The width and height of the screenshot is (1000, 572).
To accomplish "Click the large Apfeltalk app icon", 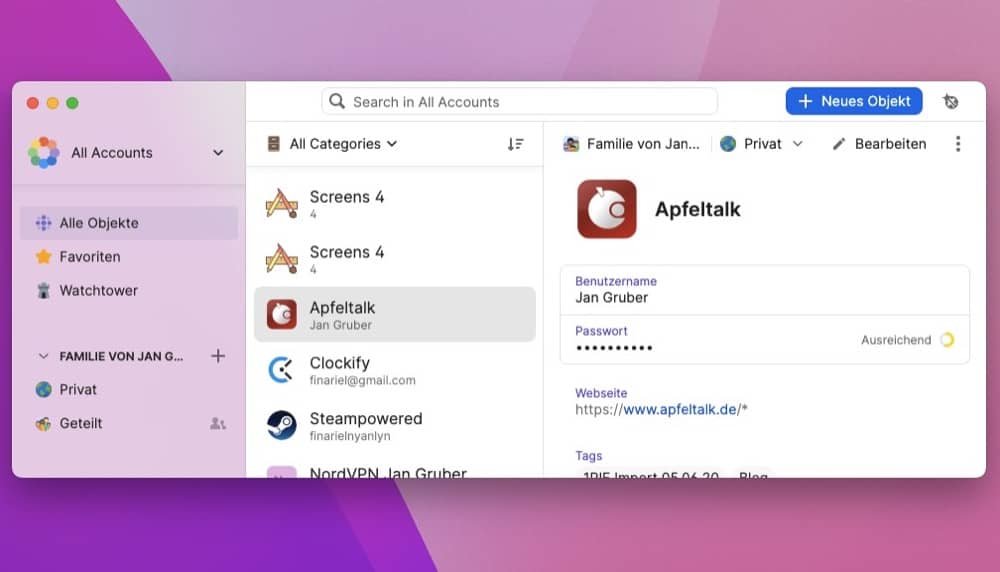I will 607,209.
